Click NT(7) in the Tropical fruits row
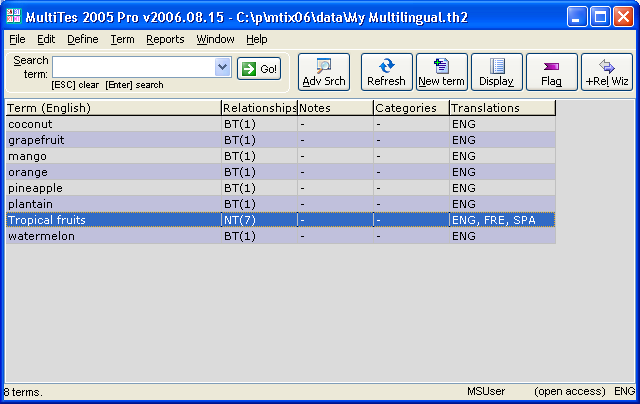 240,220
